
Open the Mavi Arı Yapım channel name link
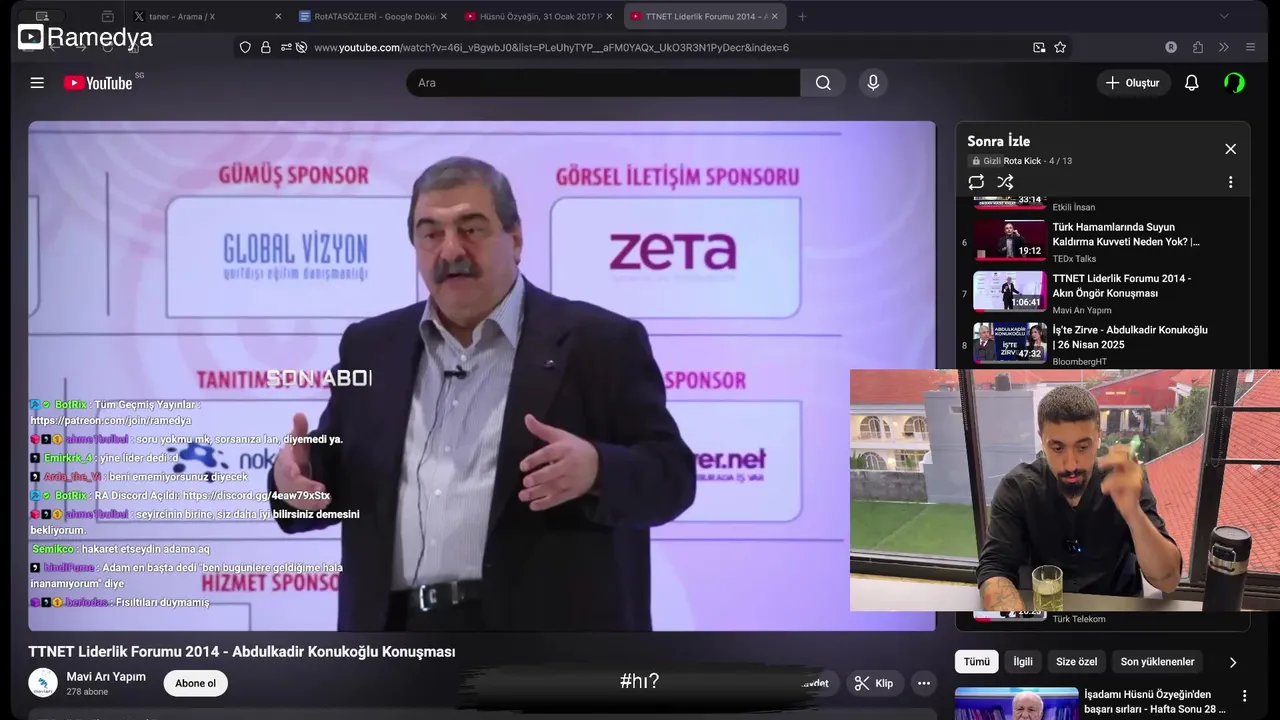106,677
